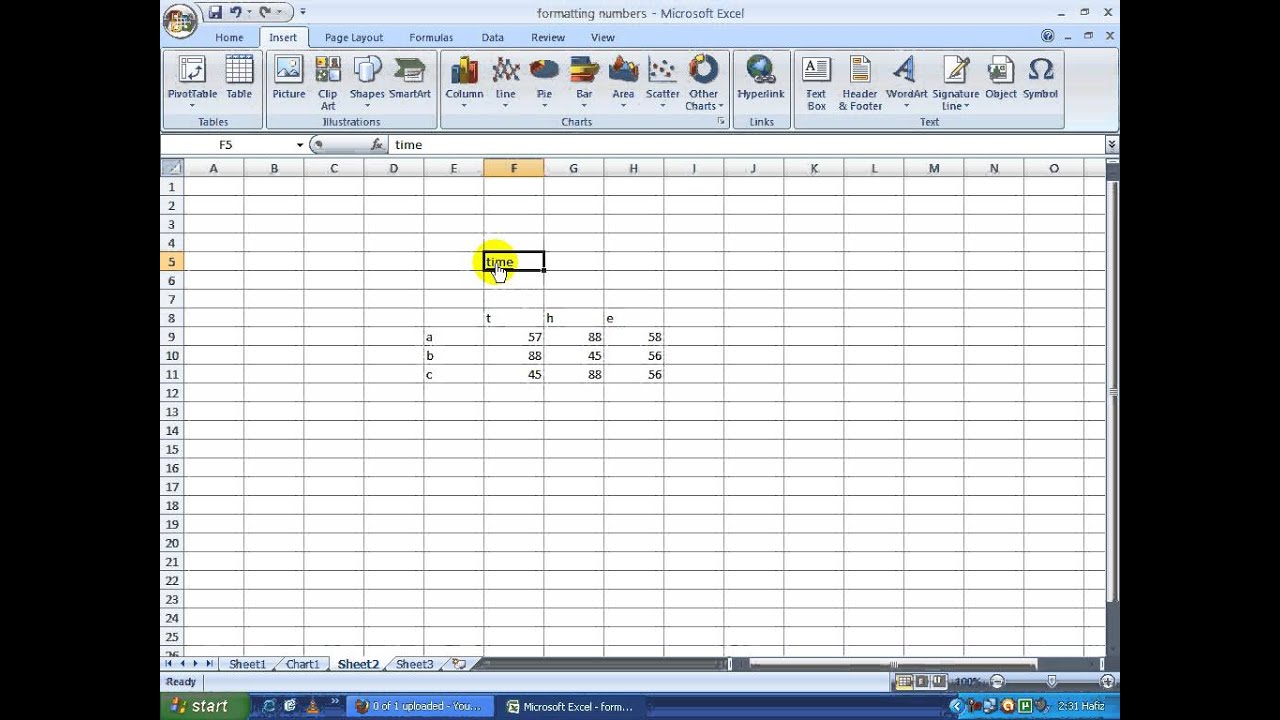Image resolution: width=1280 pixels, height=720 pixels.
Task: Switch to the Page Layout tab
Action: coord(354,37)
